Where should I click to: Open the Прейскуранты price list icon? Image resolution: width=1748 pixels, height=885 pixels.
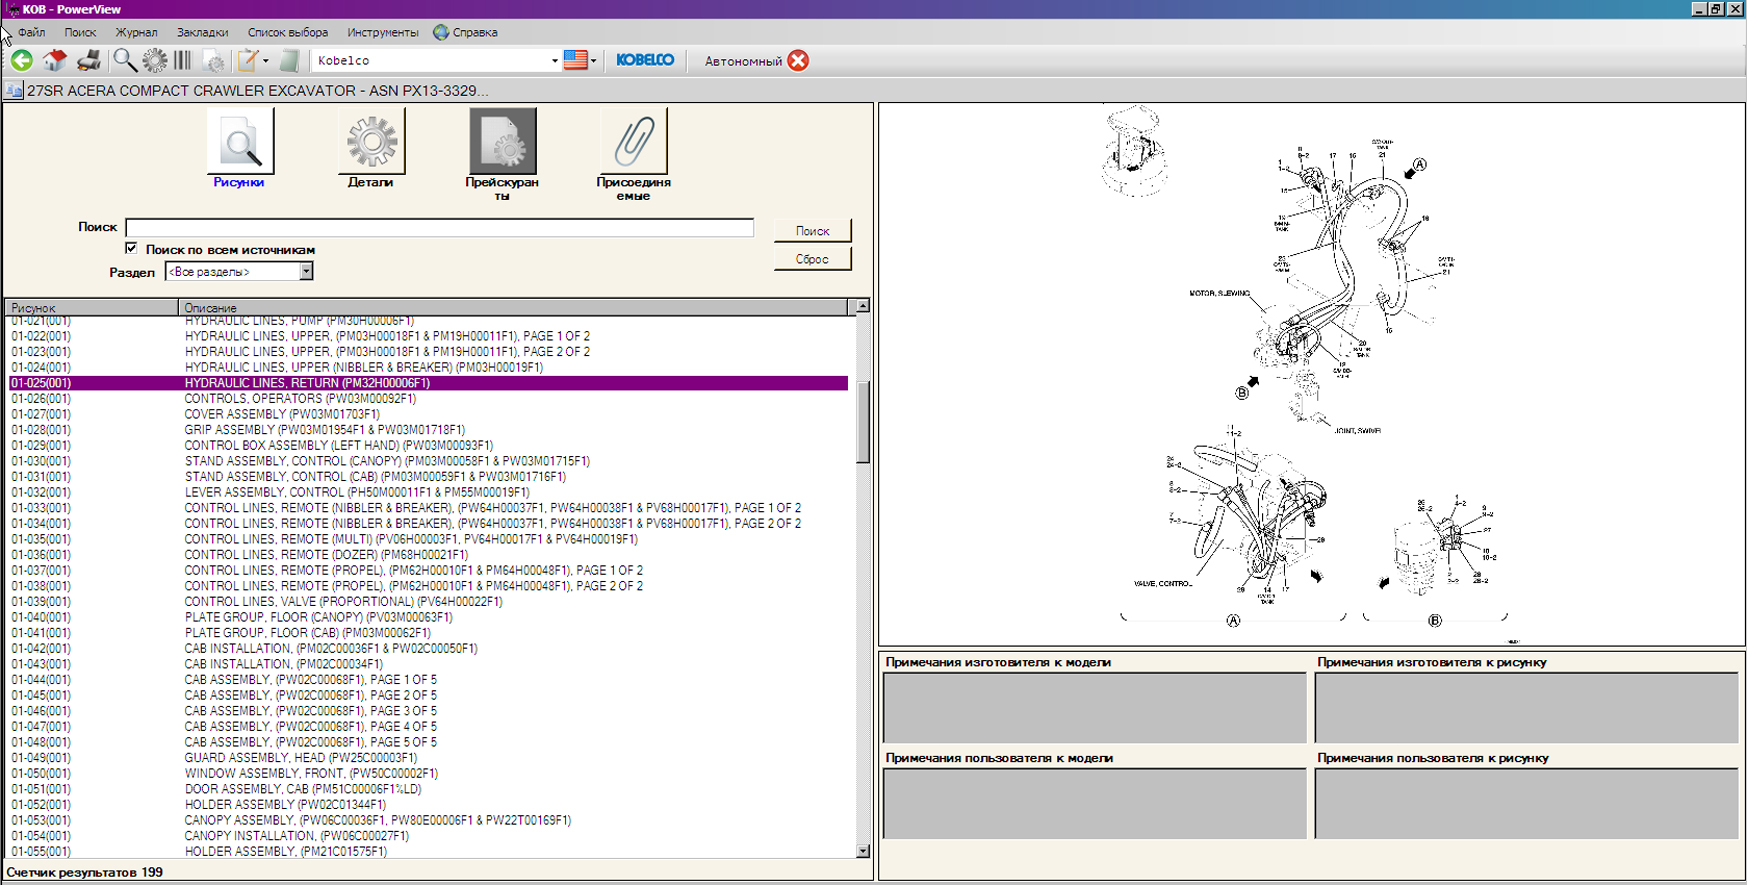click(x=502, y=143)
